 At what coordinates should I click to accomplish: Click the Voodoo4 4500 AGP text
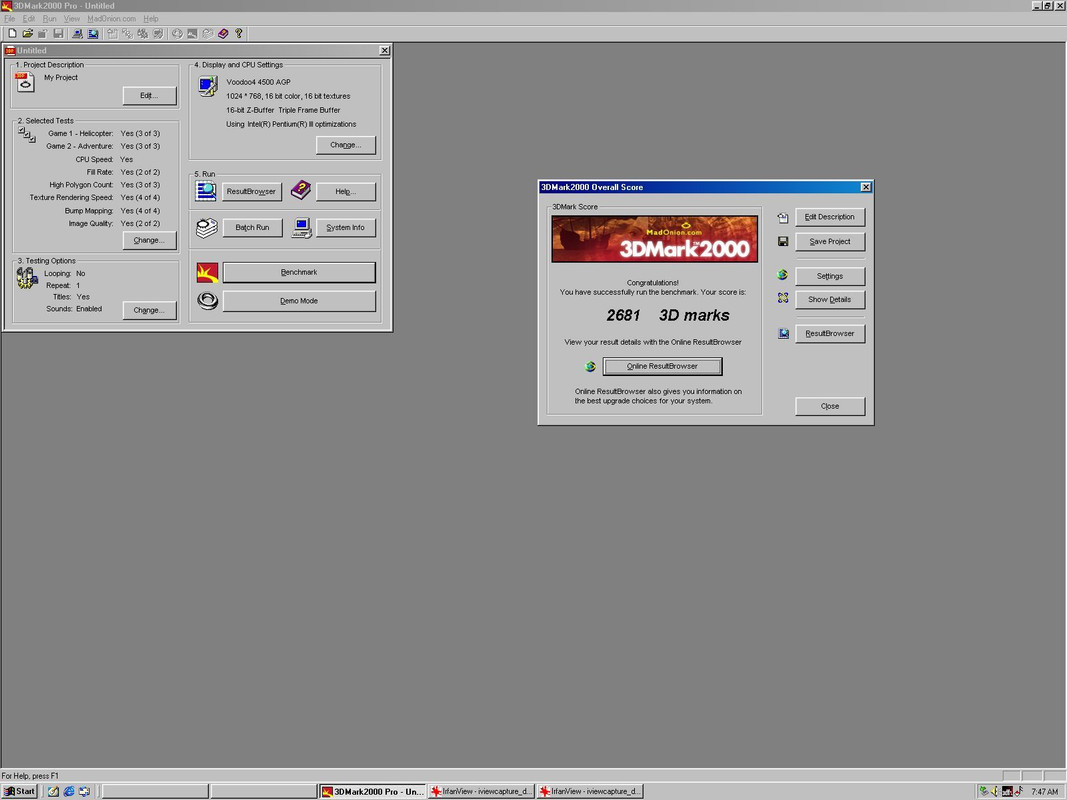pos(259,82)
